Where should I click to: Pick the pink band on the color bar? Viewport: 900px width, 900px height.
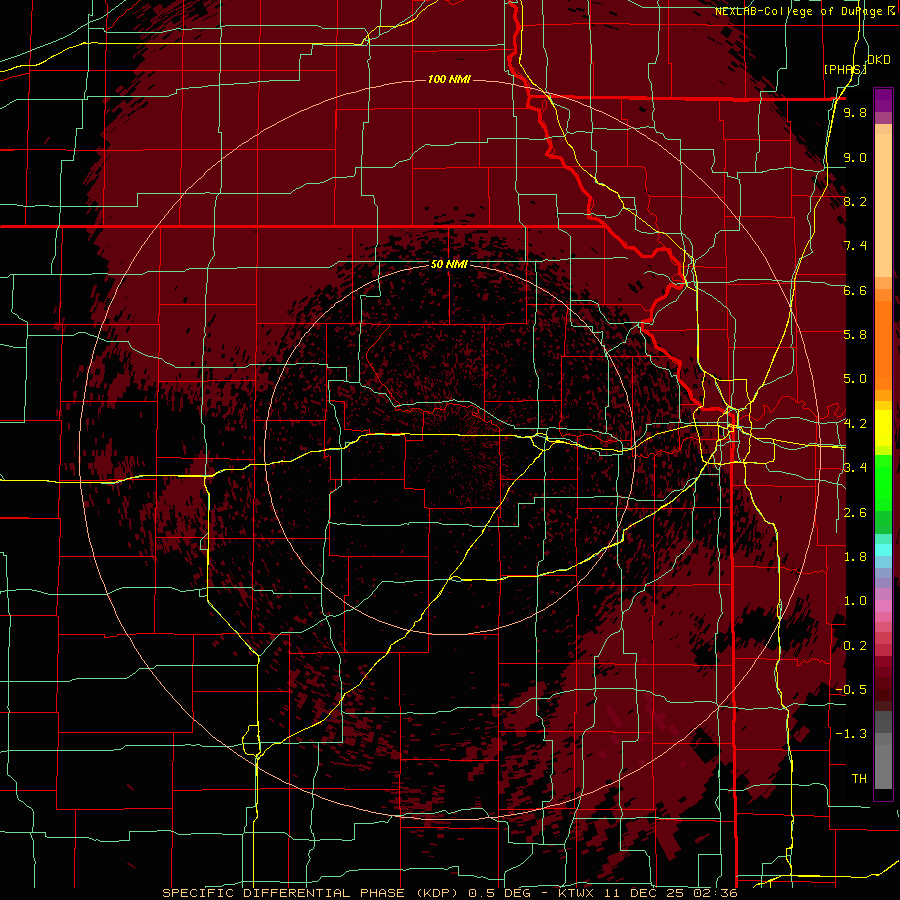(883, 606)
